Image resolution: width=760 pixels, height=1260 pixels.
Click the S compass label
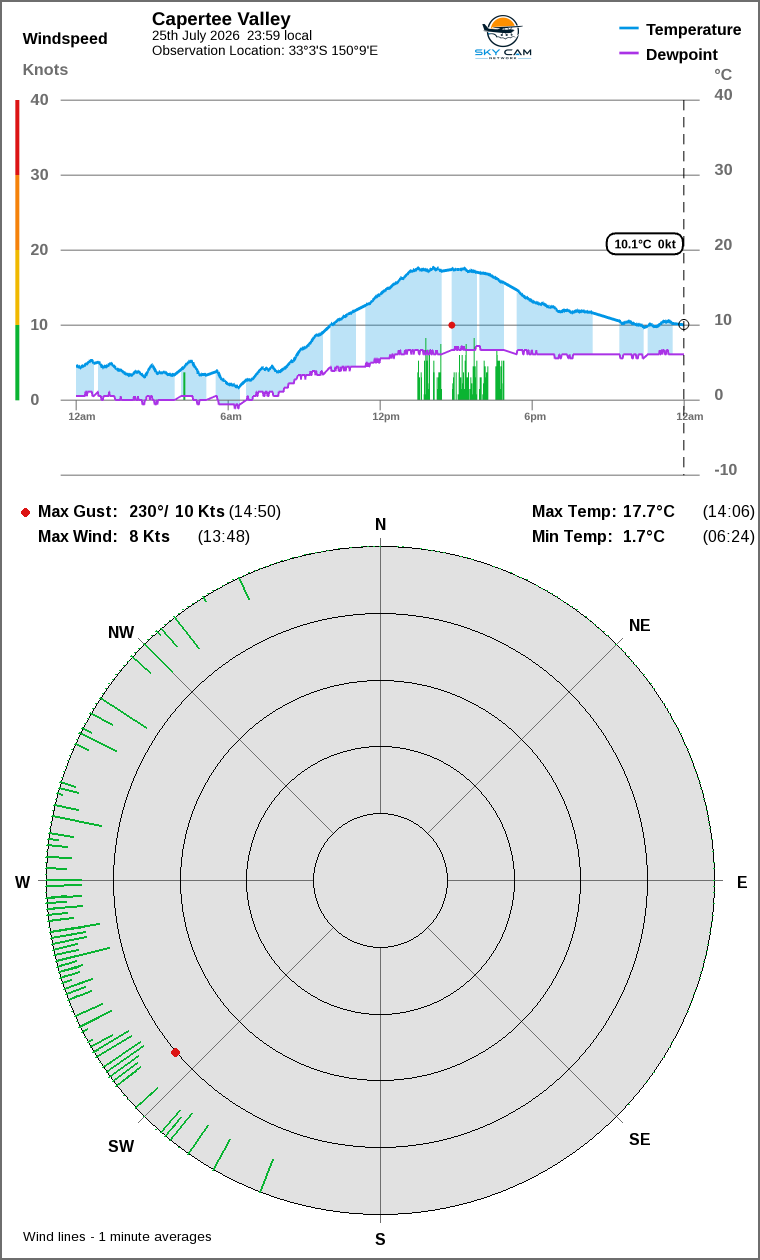380,1240
